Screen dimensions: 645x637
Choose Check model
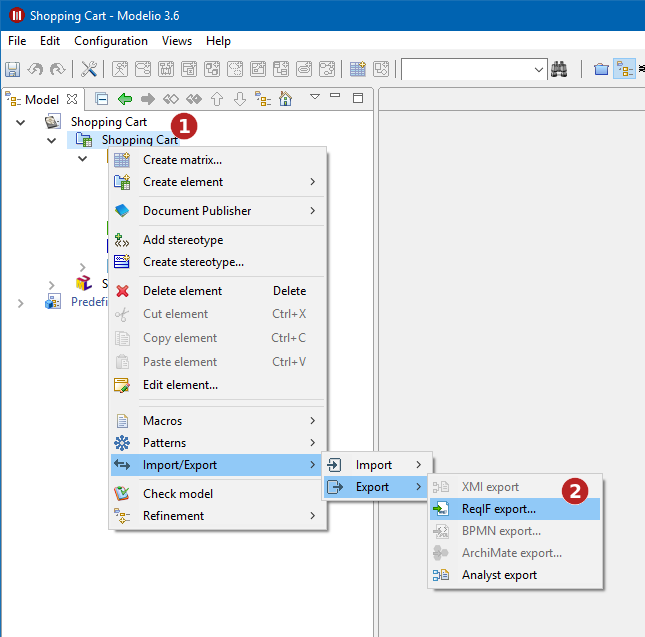pos(218,493)
